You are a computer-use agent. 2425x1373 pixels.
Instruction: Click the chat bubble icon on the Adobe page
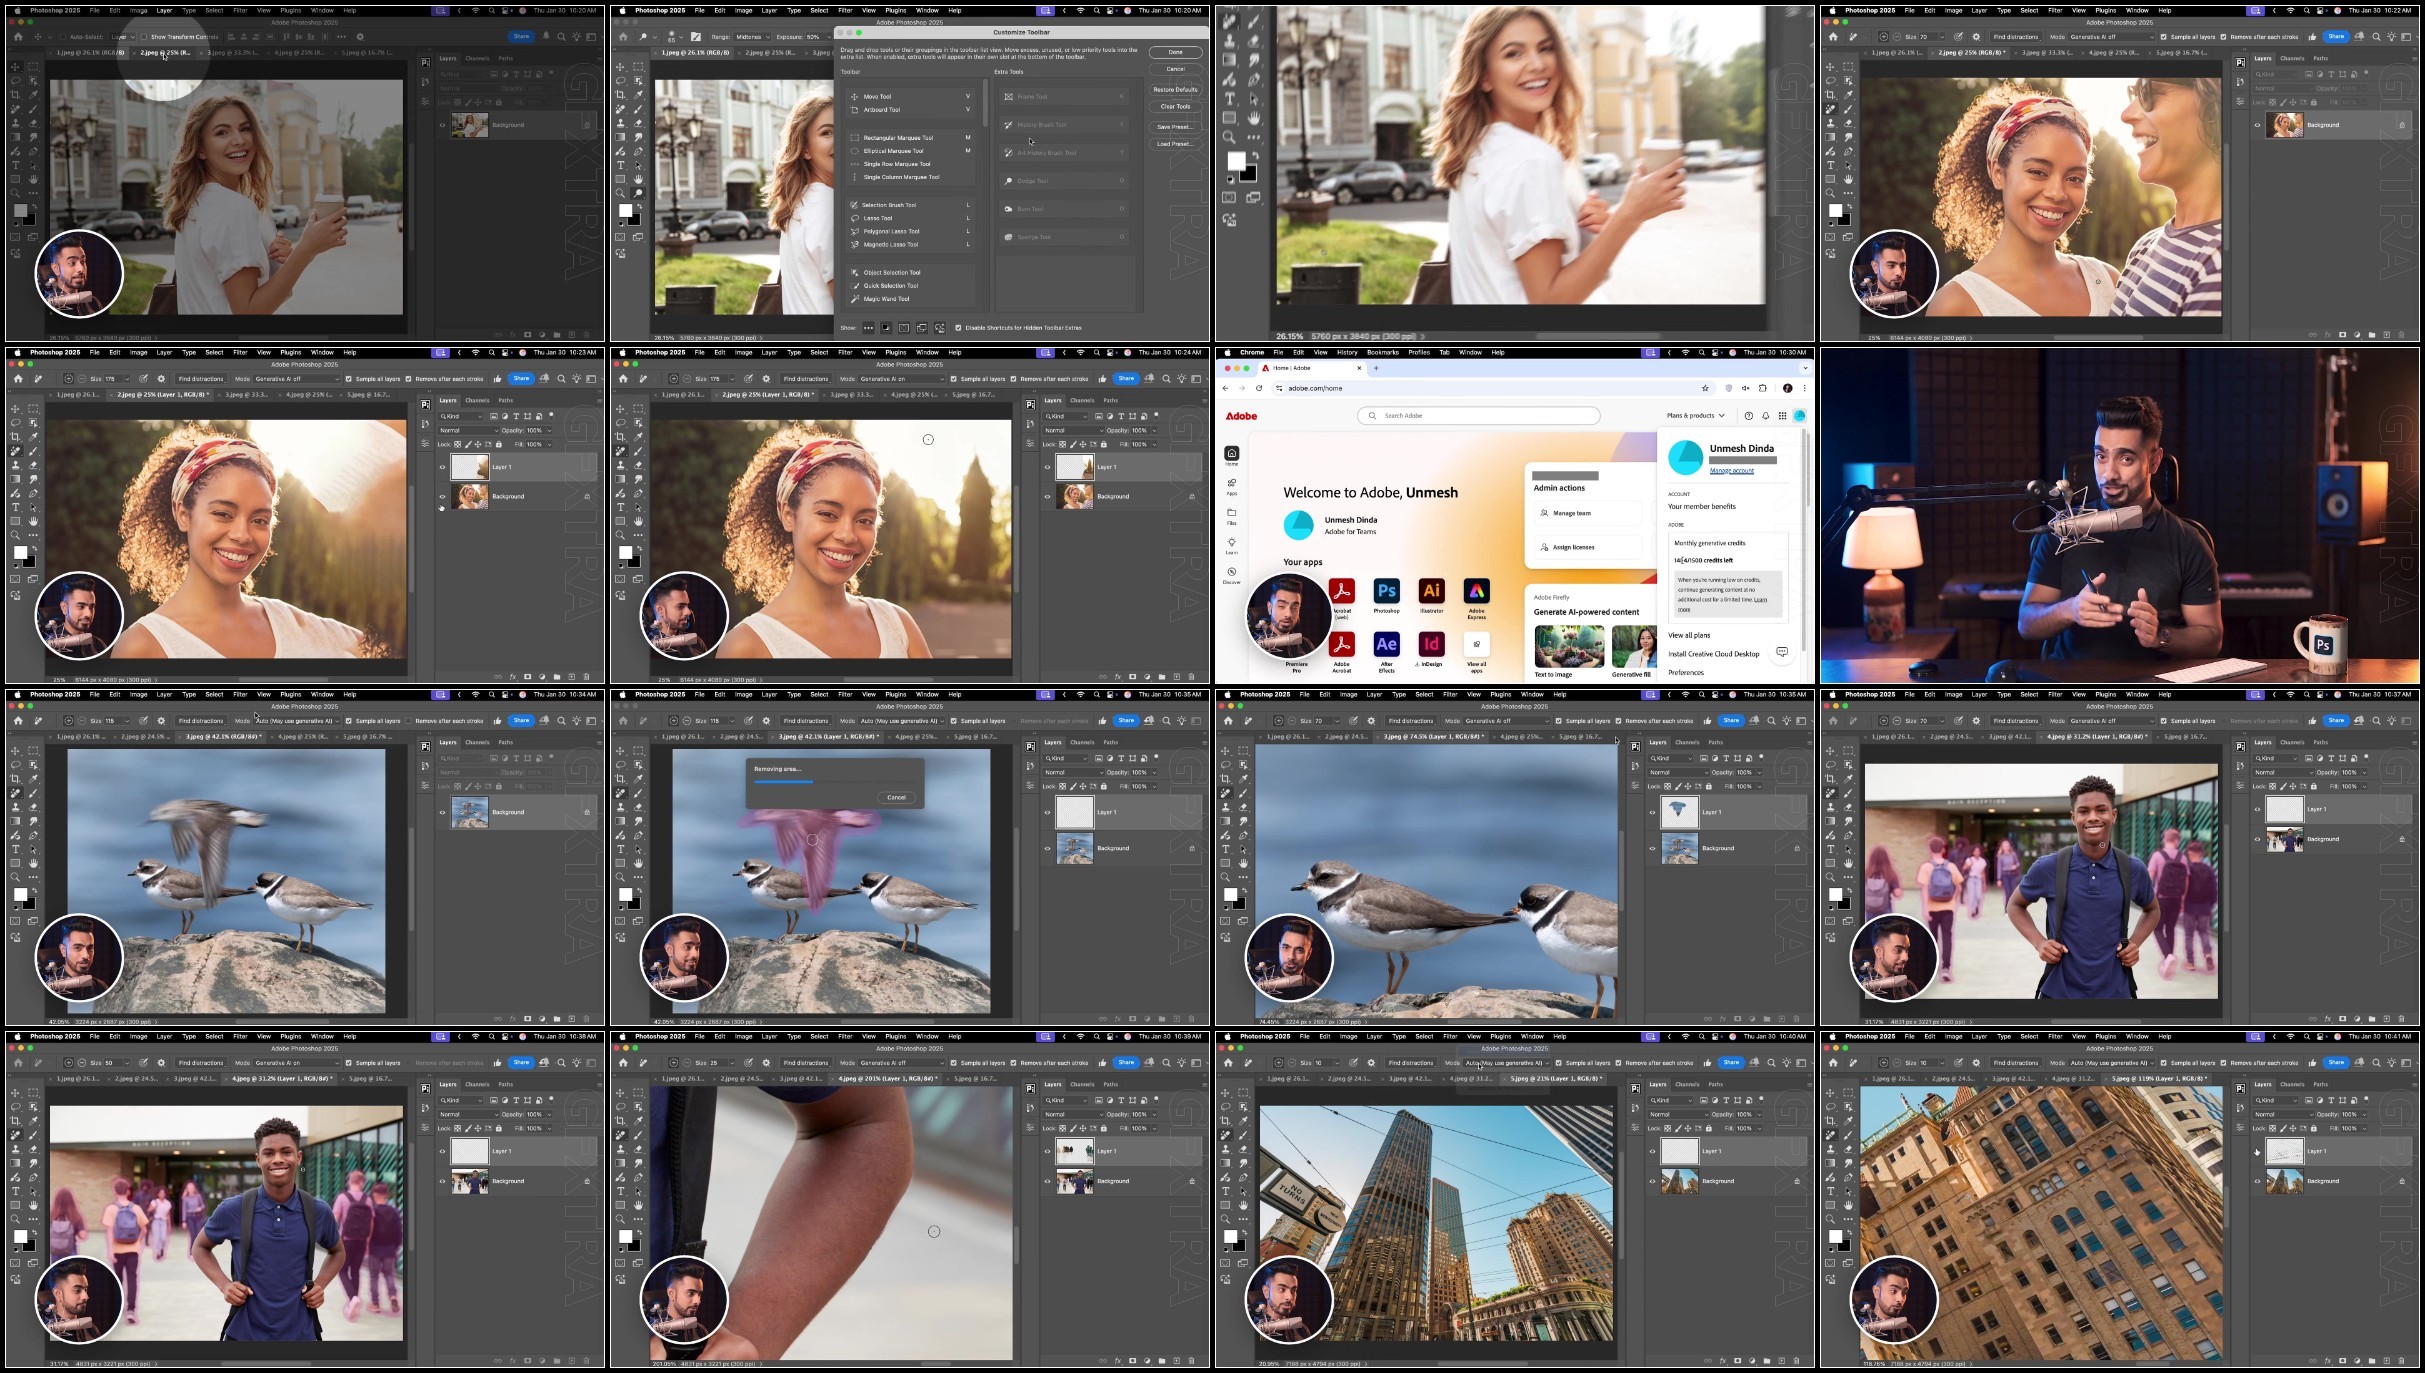[x=1782, y=652]
